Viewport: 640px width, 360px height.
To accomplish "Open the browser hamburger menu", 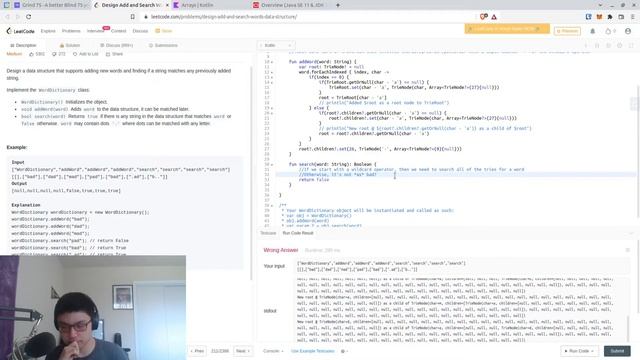I will (633, 17).
